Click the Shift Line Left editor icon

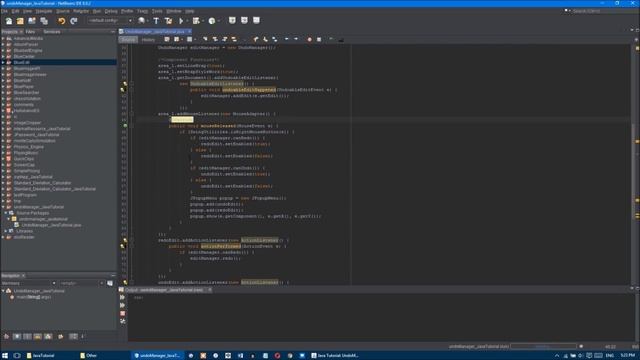pos(287,40)
